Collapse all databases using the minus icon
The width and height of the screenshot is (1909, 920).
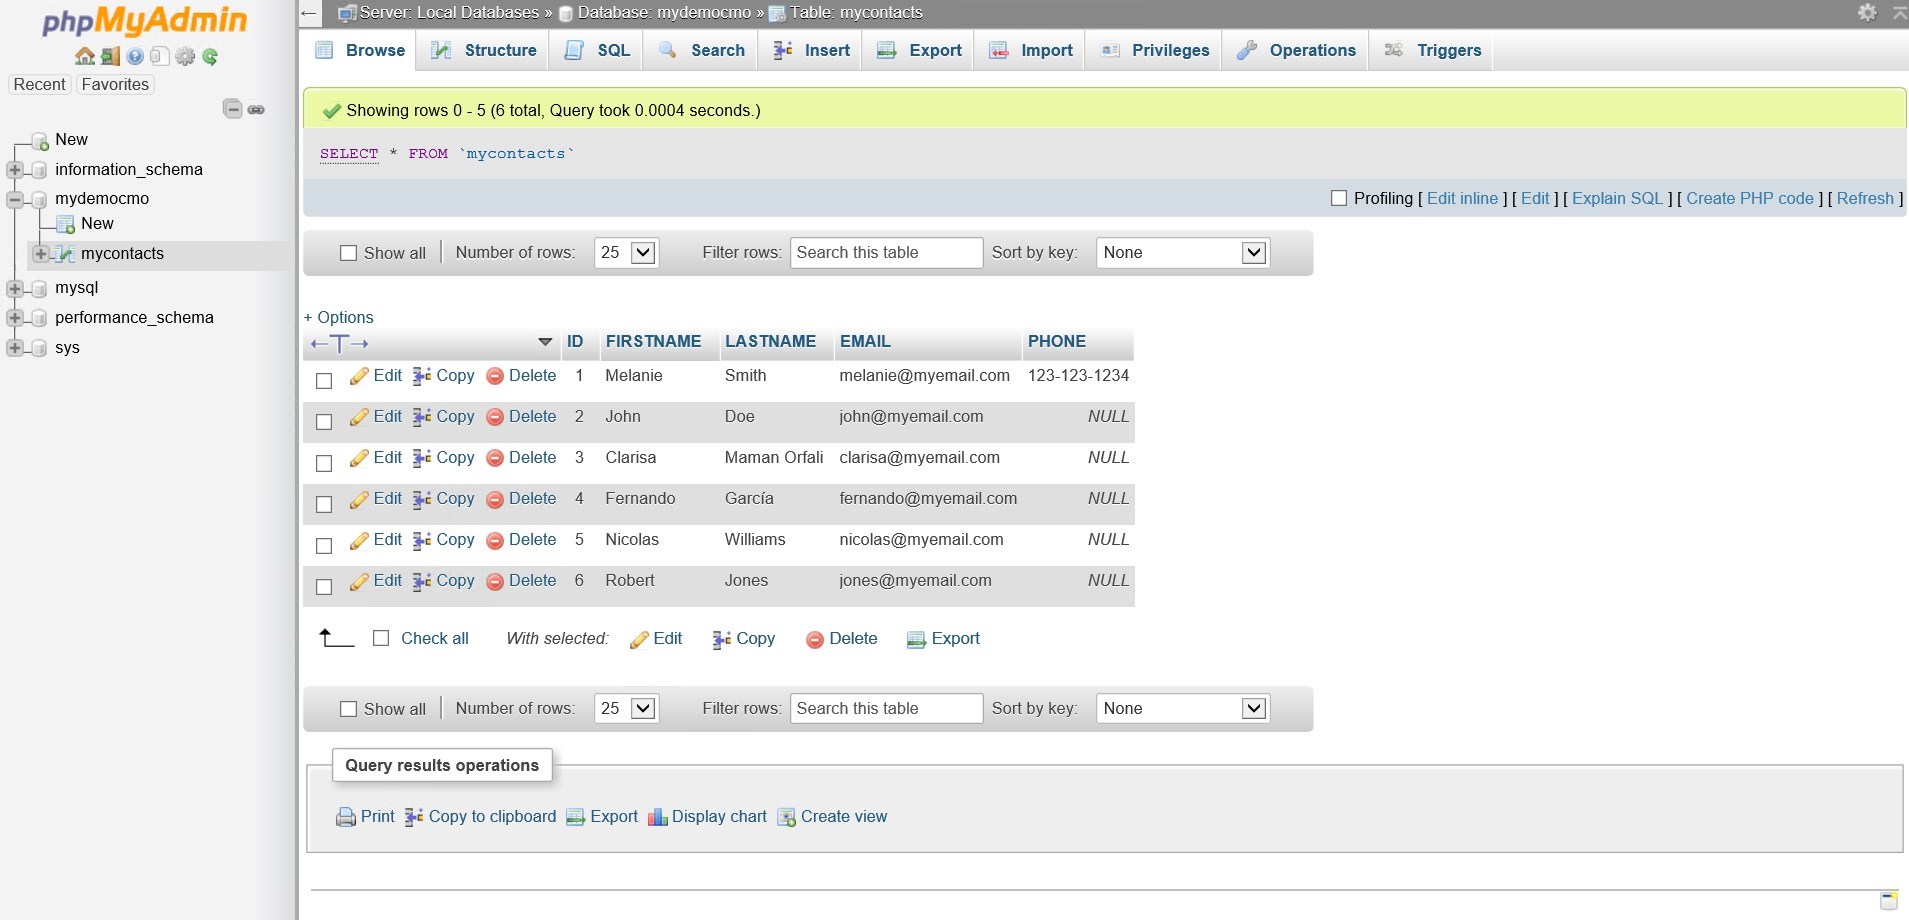pyautogui.click(x=233, y=109)
